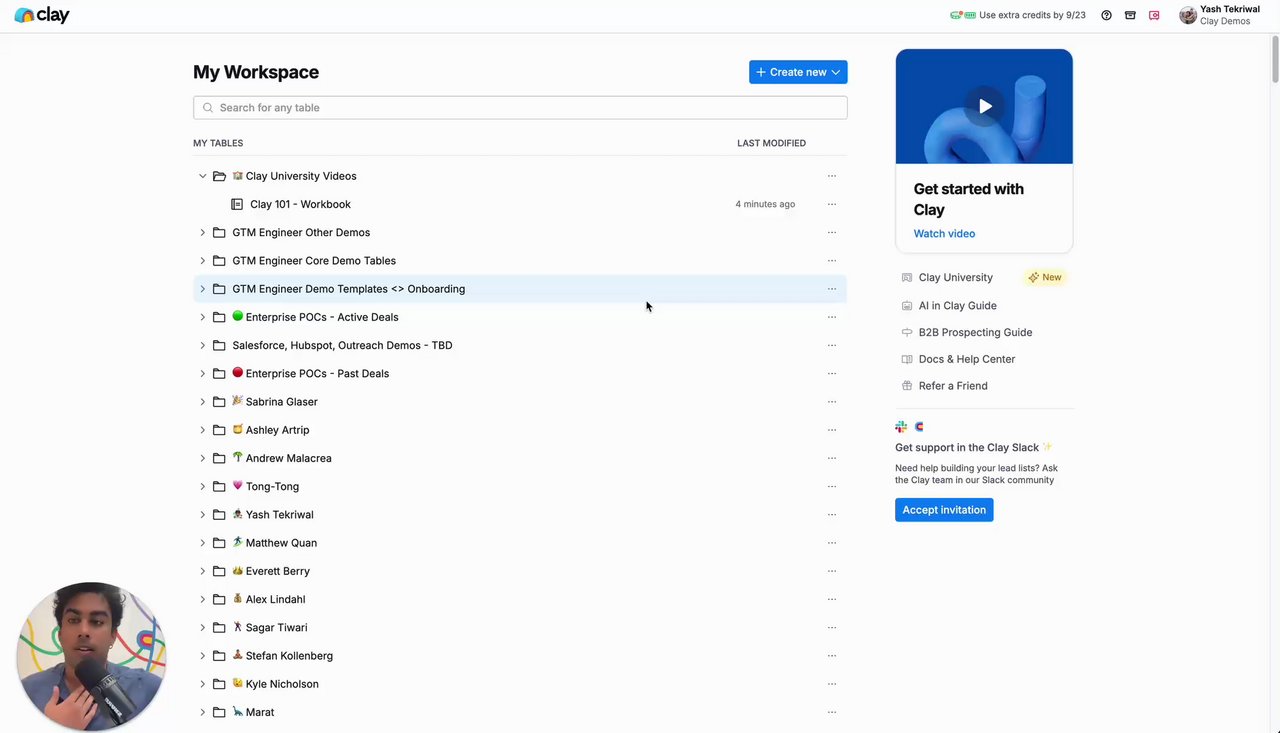The height and width of the screenshot is (733, 1280).
Task: Open the help question mark icon
Action: tap(1106, 15)
